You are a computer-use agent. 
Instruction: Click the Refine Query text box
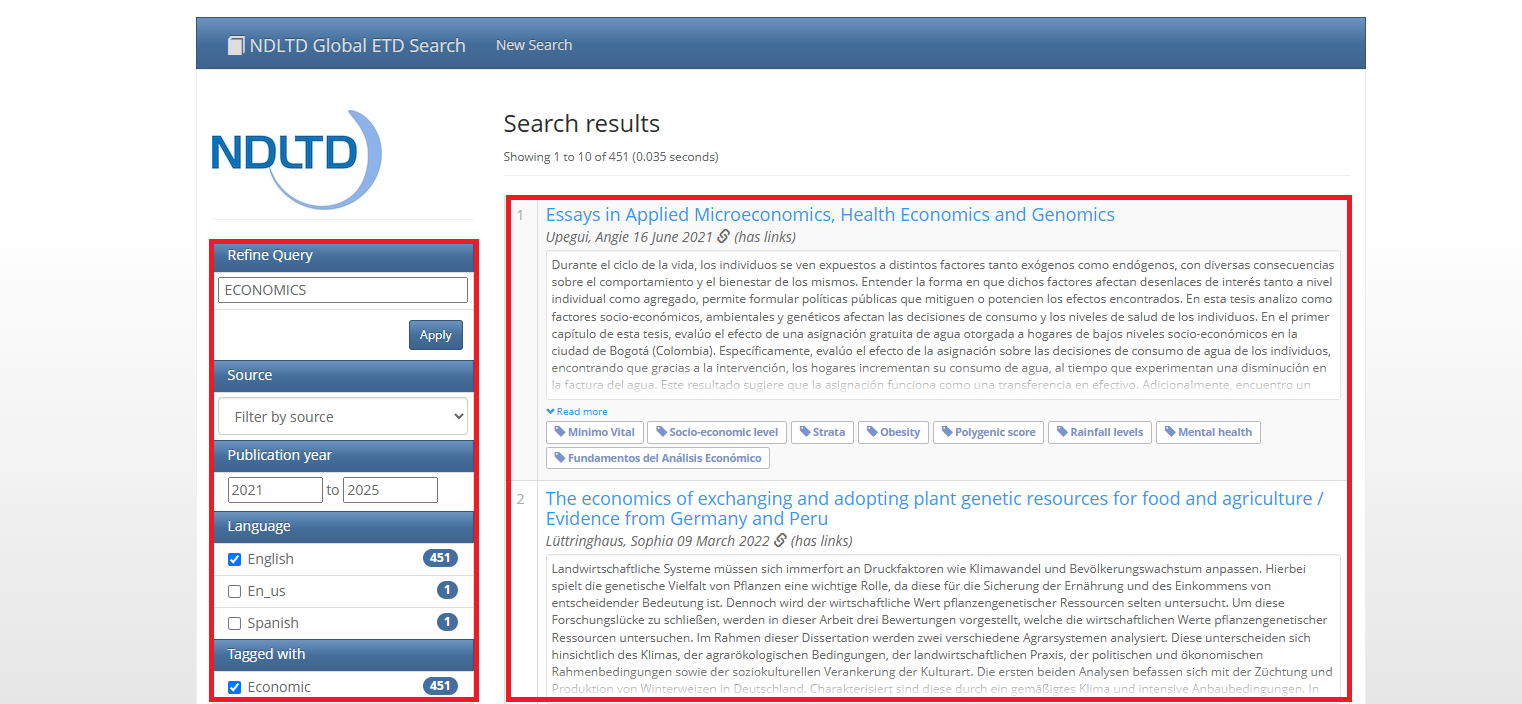343,290
